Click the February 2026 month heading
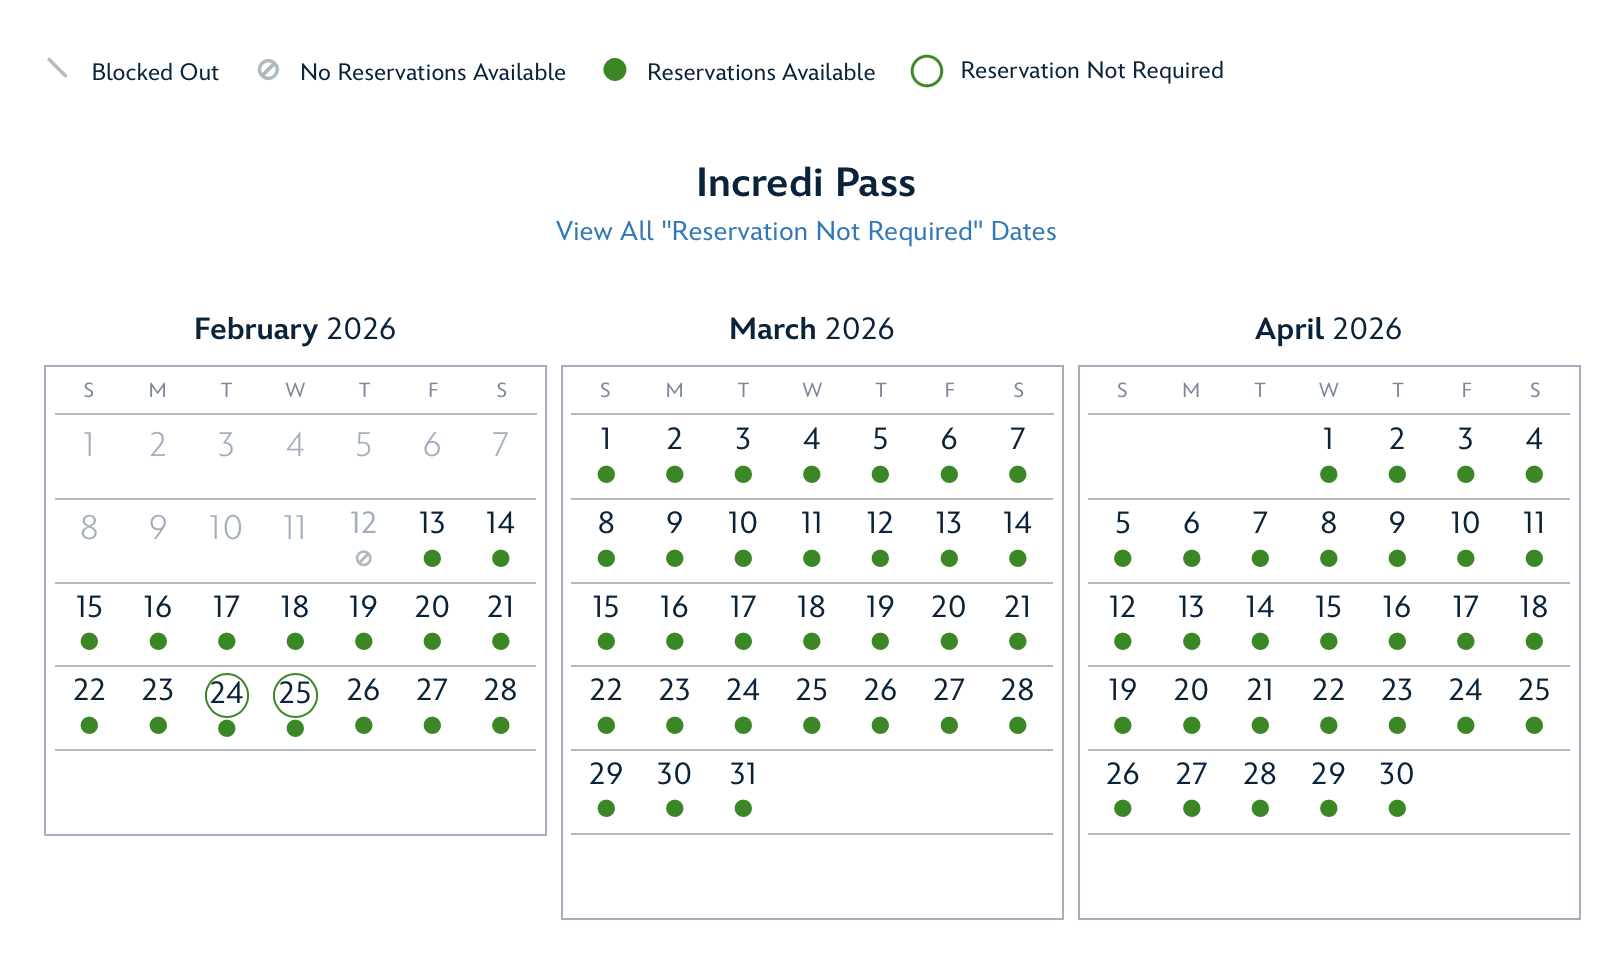This screenshot has width=1618, height=958. [x=295, y=329]
